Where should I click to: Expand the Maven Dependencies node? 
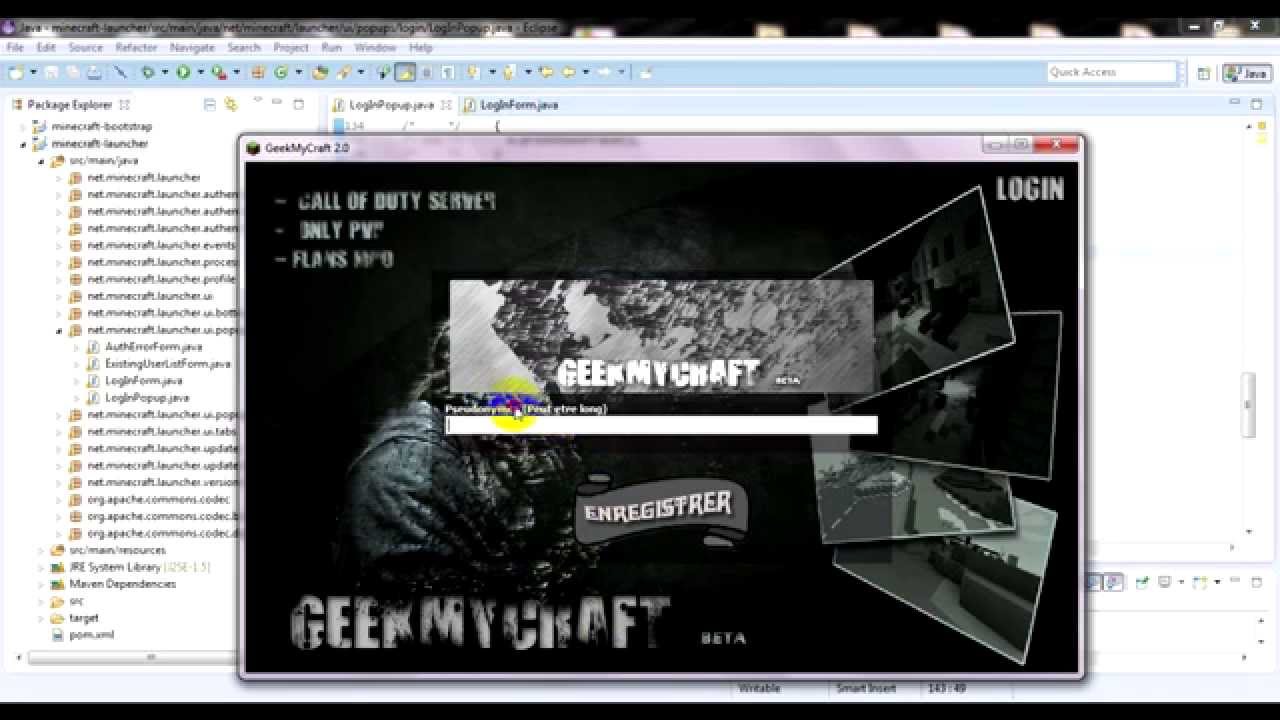(41, 584)
